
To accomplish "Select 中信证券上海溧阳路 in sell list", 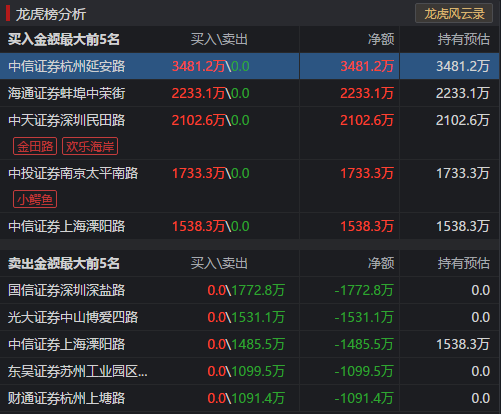I will tap(249, 344).
